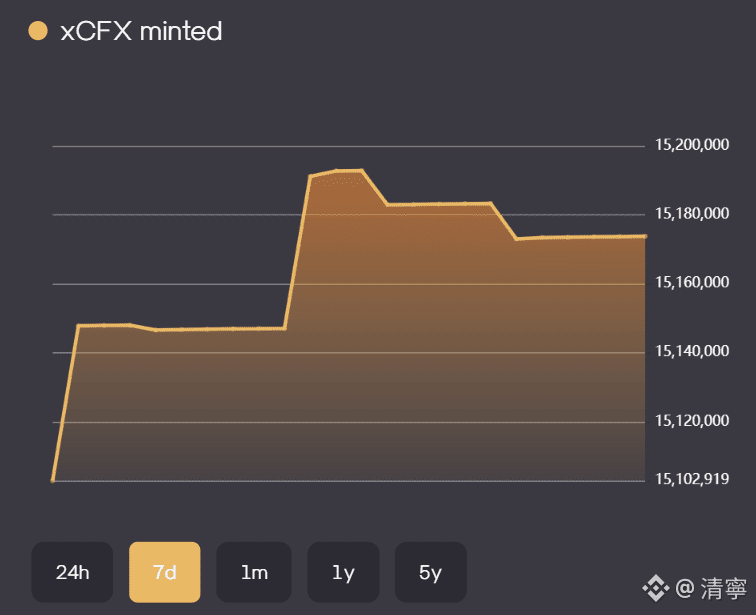Select the 5y range button
This screenshot has width=756, height=615.
(431, 572)
